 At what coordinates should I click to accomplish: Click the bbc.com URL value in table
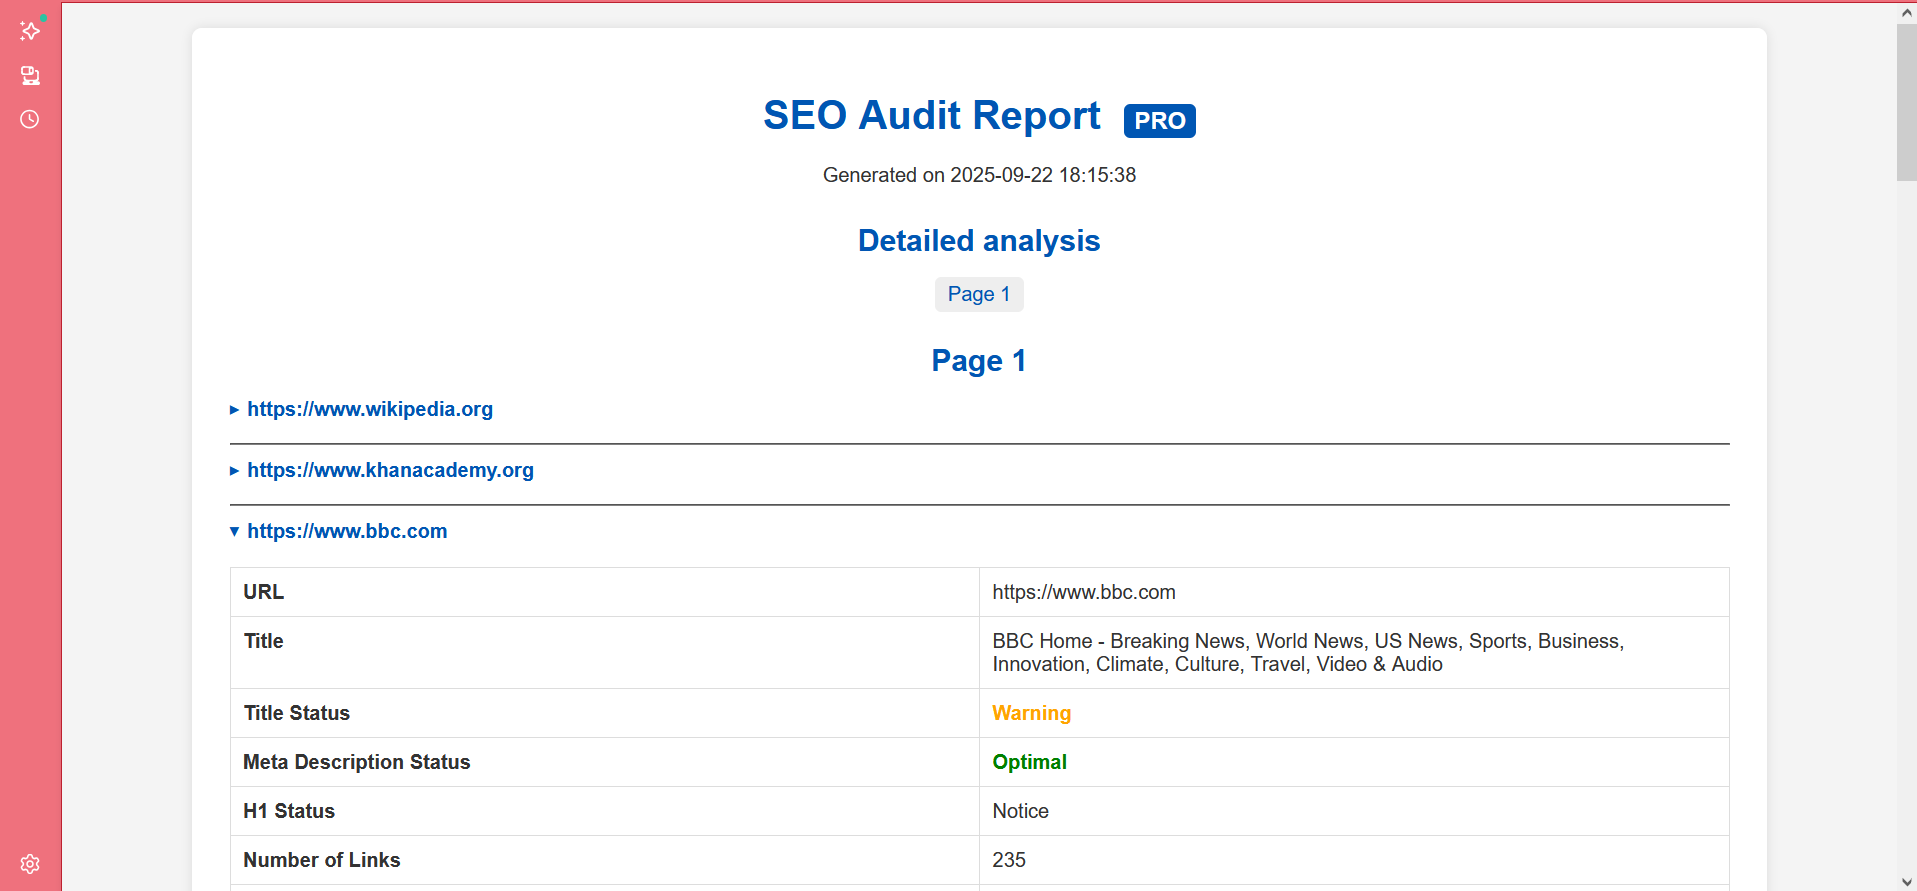tap(1083, 592)
